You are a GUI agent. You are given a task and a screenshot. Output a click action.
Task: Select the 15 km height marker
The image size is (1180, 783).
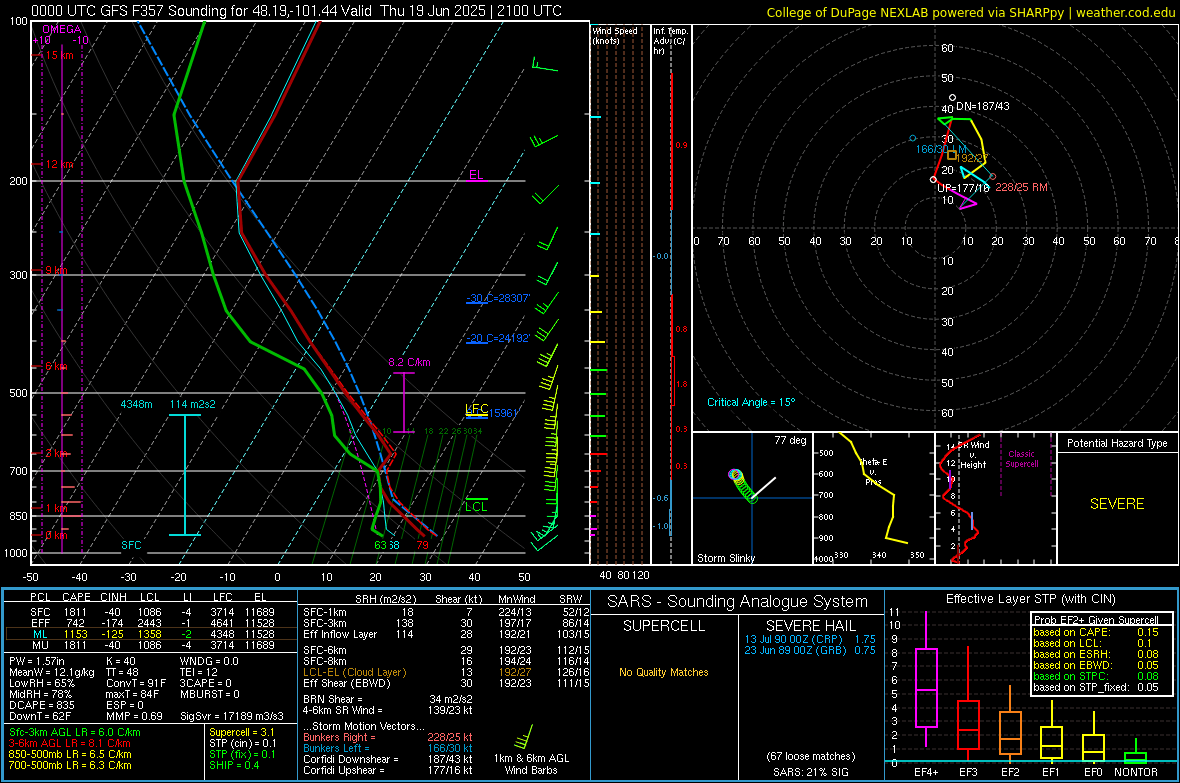coord(59,55)
